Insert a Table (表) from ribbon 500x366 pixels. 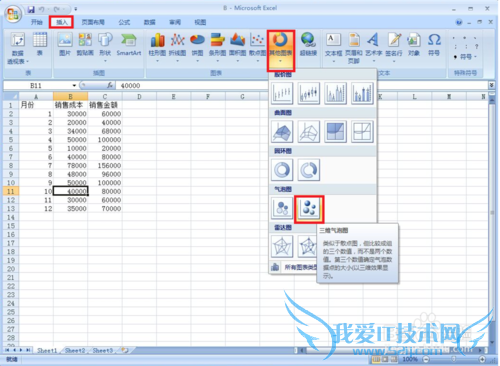pos(39,44)
